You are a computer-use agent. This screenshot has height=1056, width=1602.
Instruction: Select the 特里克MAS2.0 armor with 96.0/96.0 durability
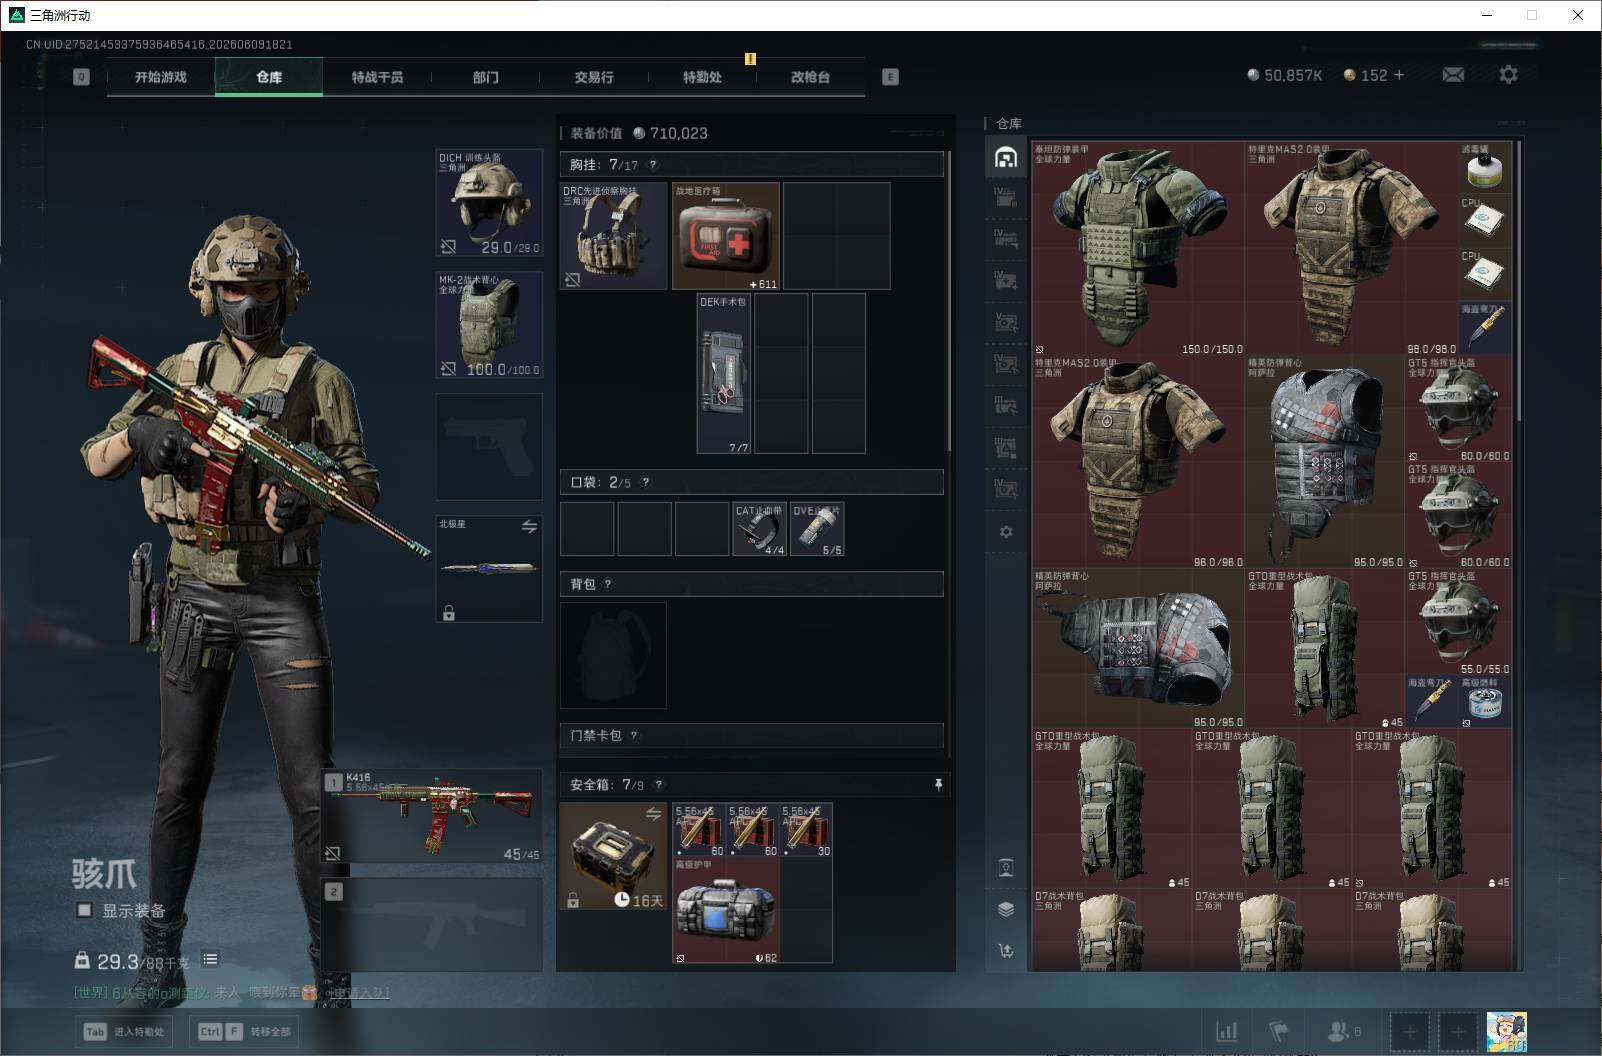pyautogui.click(x=1138, y=462)
